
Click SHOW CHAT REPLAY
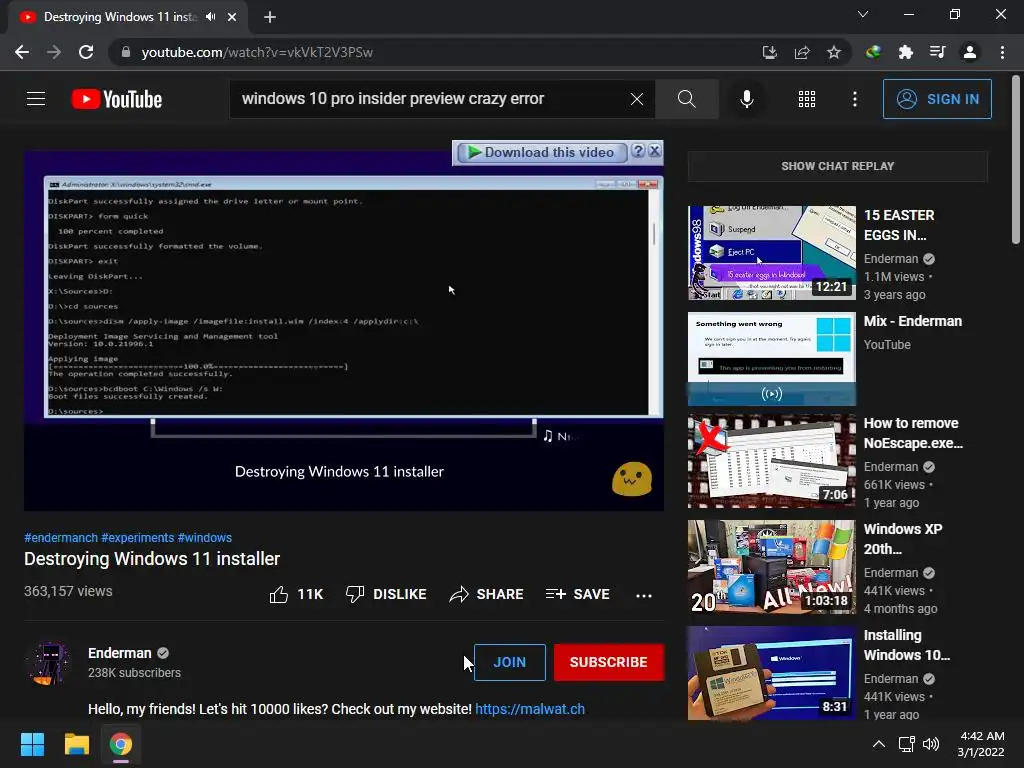pos(838,166)
